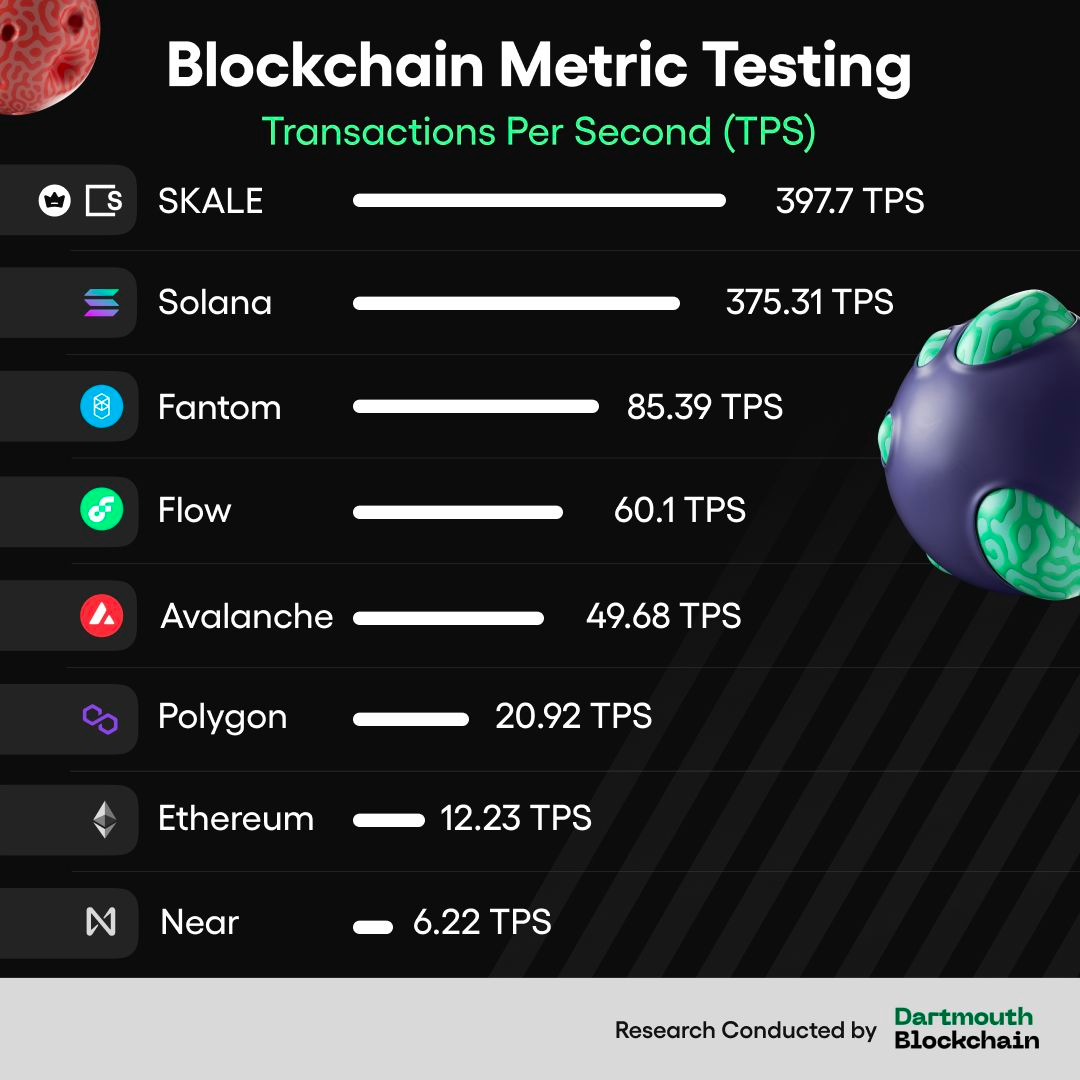Viewport: 1080px width, 1080px height.
Task: Click the green Flow logo icon
Action: (102, 509)
